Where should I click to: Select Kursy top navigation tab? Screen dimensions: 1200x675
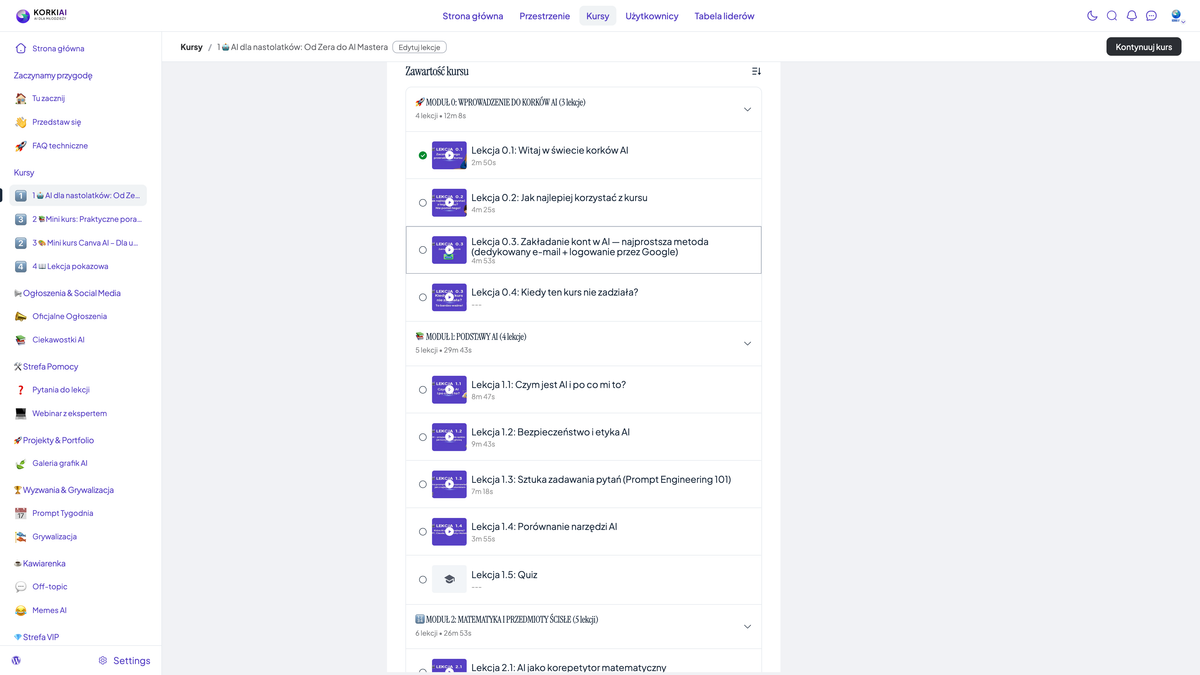pyautogui.click(x=598, y=16)
